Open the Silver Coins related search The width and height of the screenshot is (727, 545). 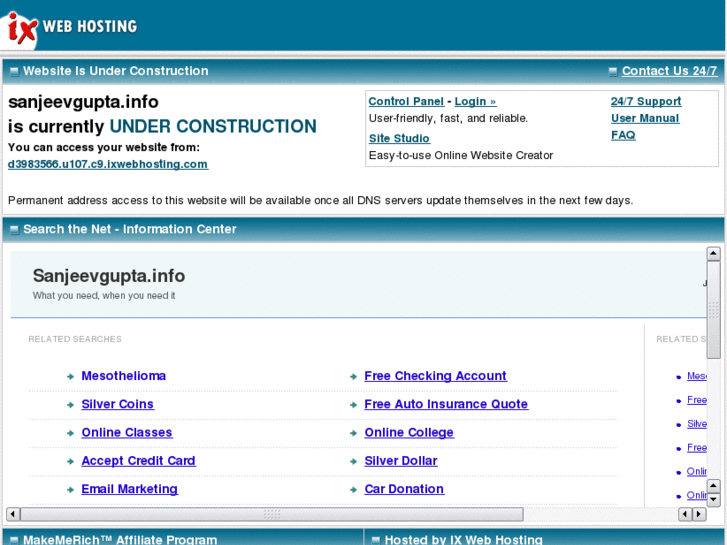click(x=117, y=404)
